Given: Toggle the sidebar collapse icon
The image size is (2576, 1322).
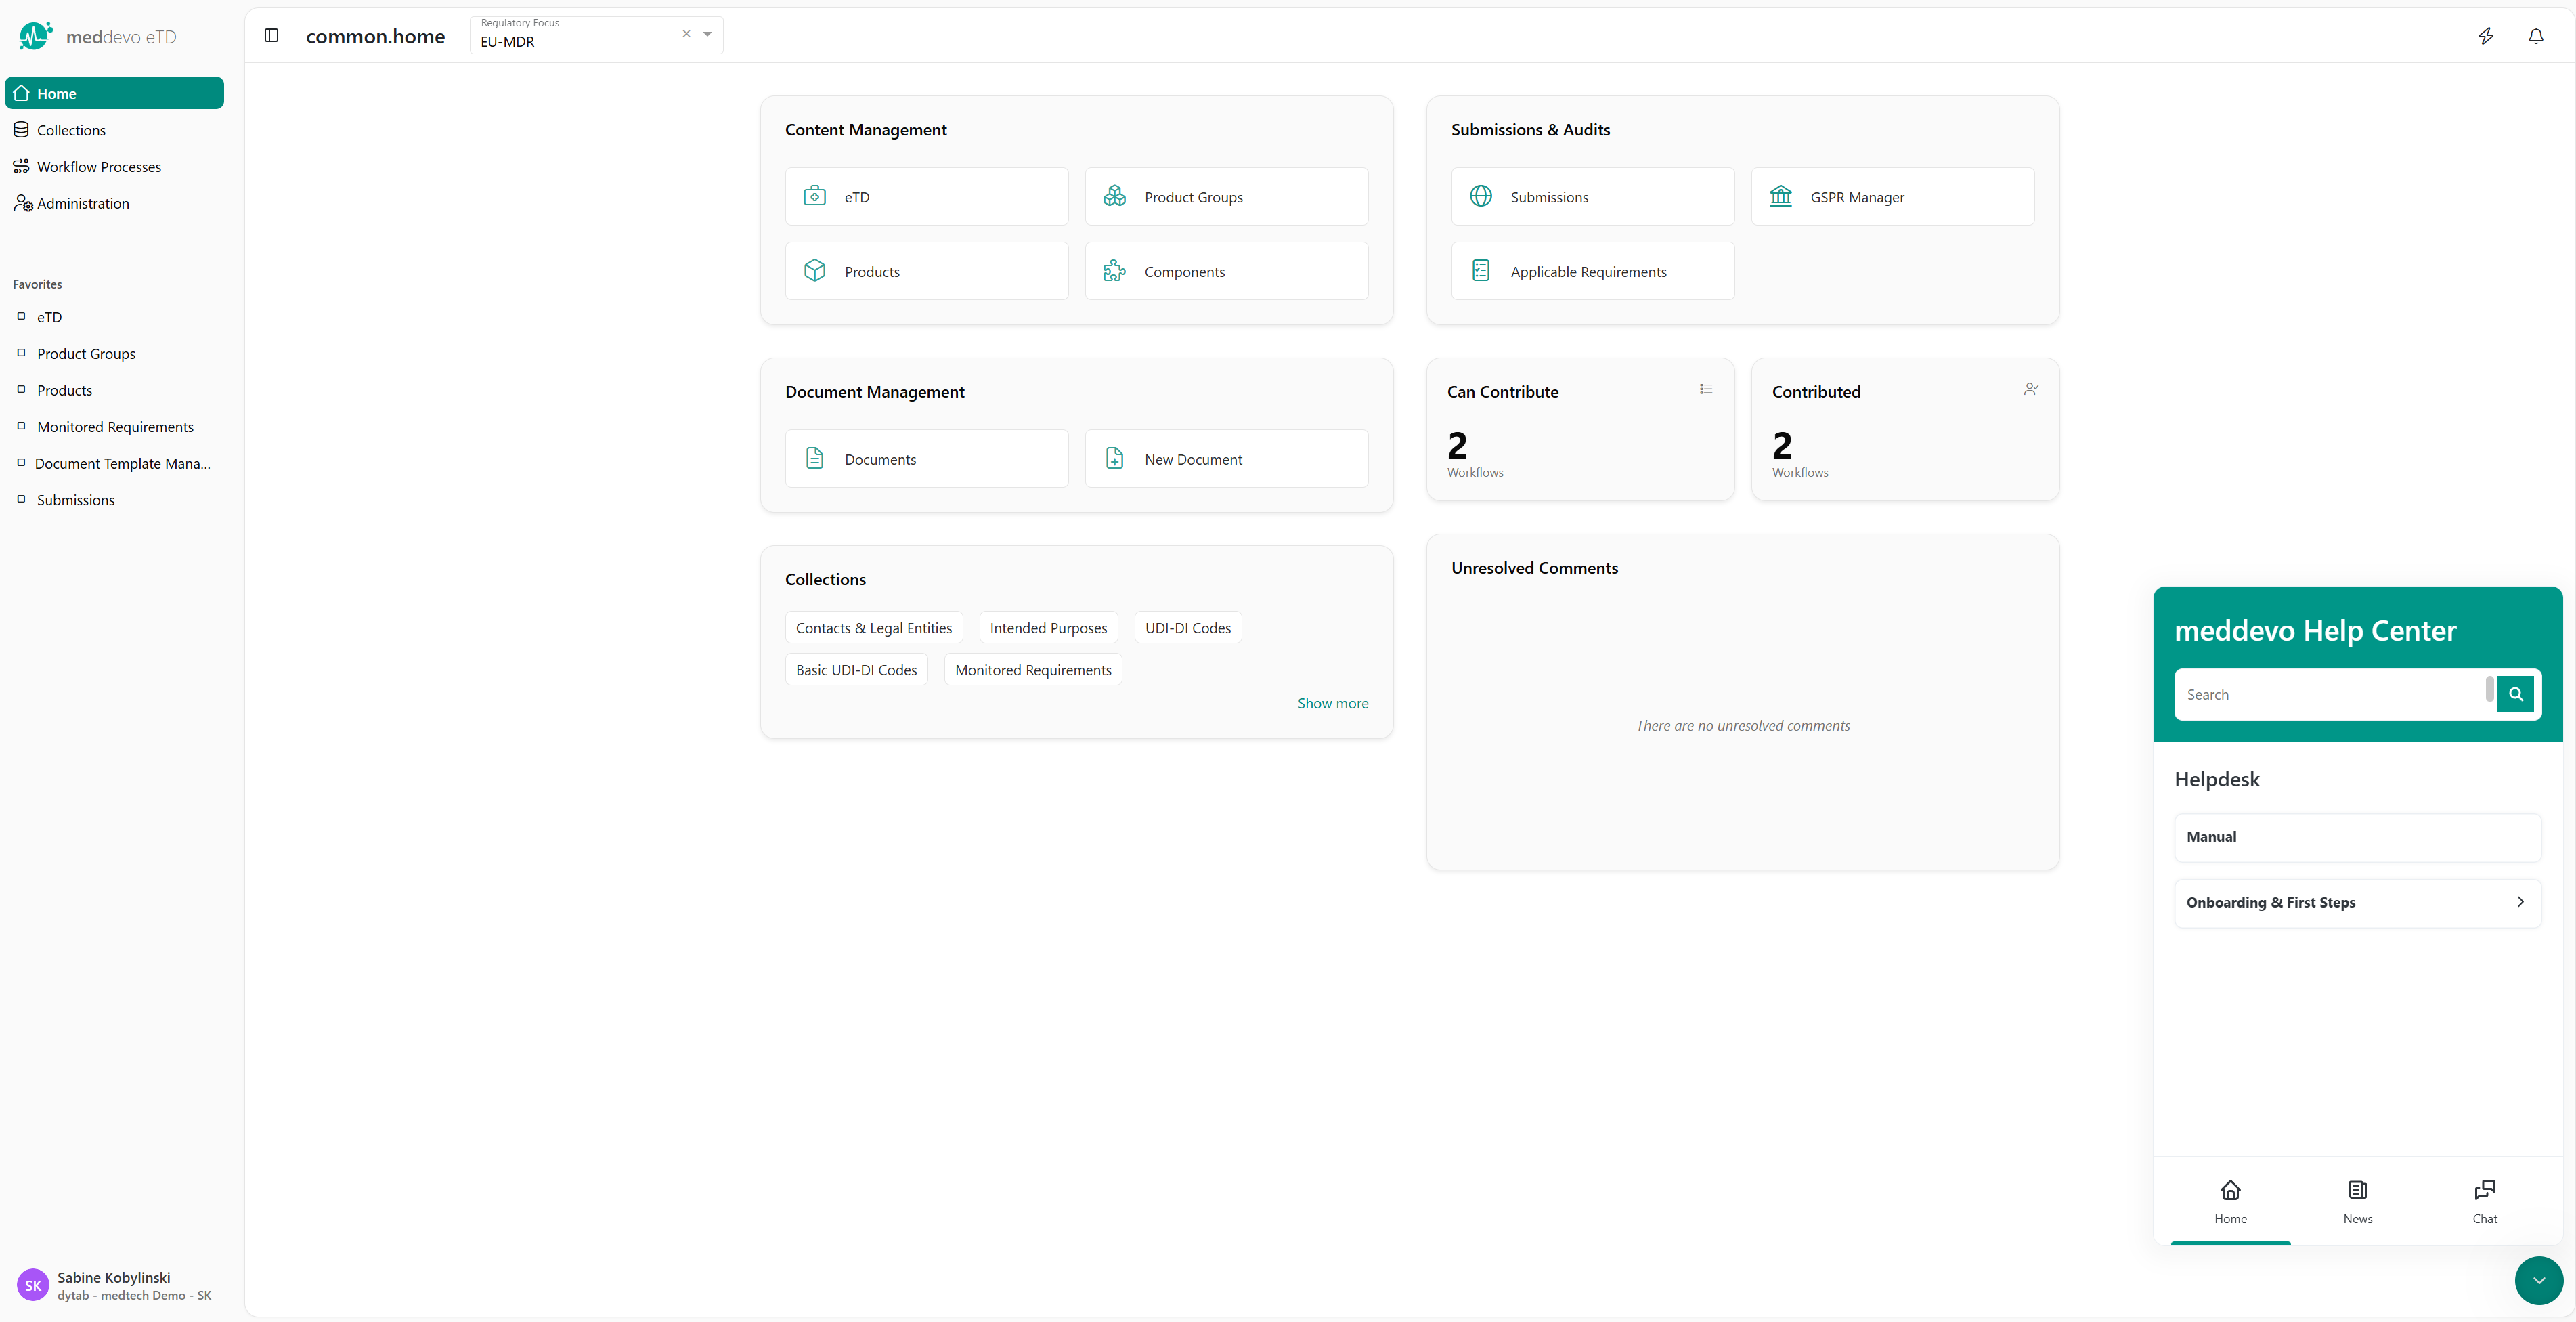Looking at the screenshot, I should point(271,36).
